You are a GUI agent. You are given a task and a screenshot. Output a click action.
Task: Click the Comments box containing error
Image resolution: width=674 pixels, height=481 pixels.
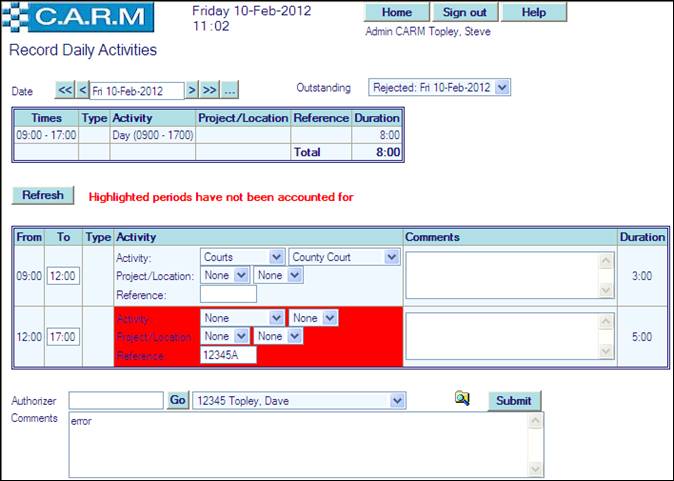click(307, 444)
